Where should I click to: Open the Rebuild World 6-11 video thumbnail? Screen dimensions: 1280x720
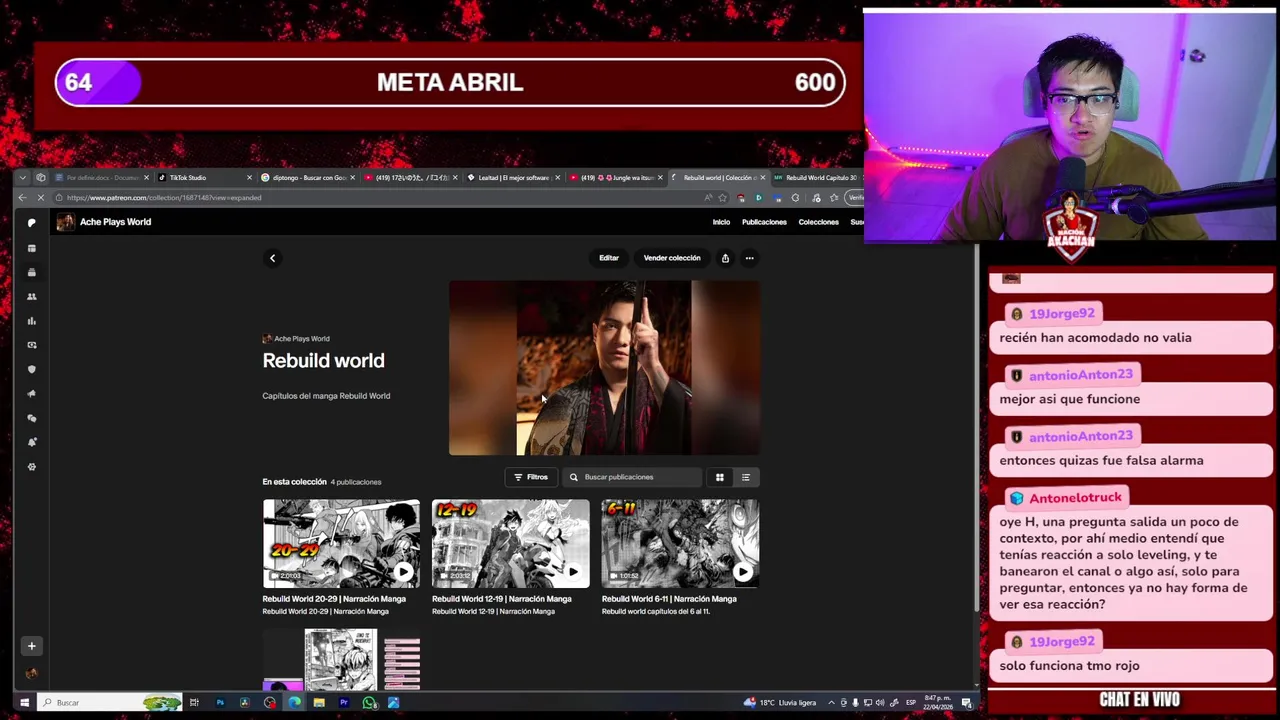pyautogui.click(x=680, y=543)
